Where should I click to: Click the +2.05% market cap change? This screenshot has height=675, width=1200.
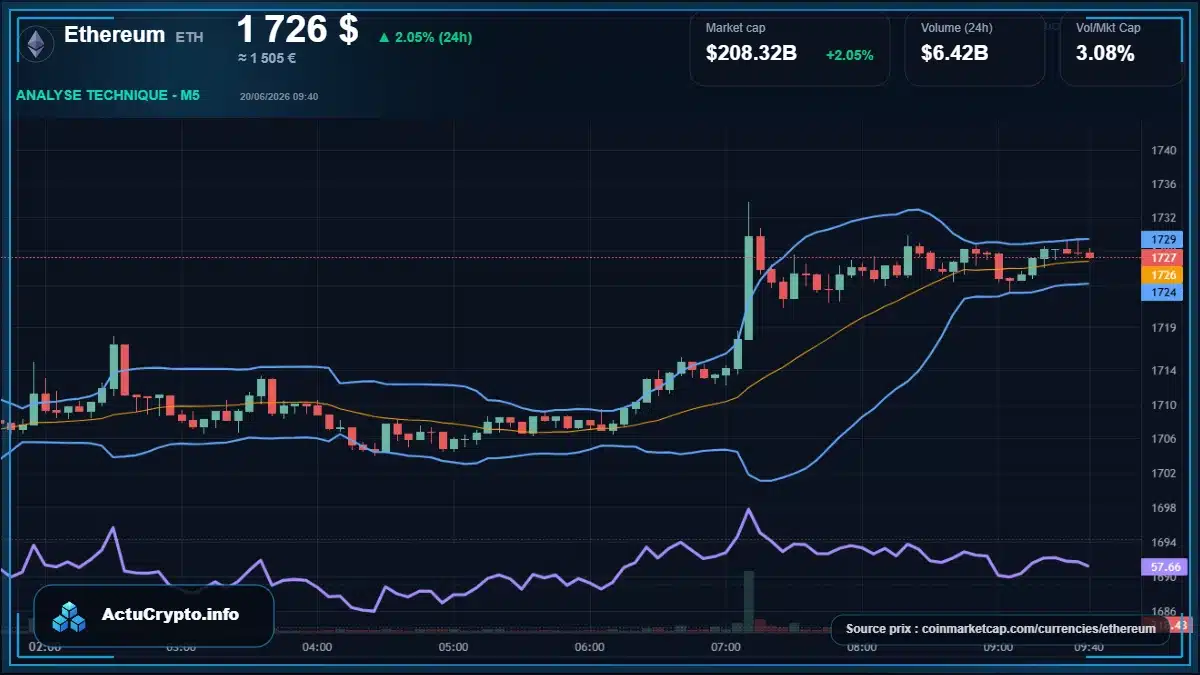pyautogui.click(x=850, y=55)
